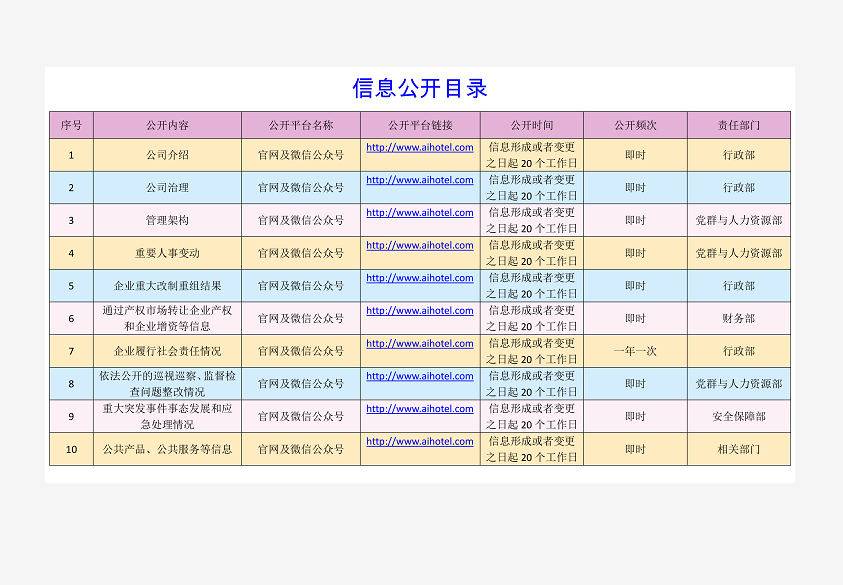Select the 序号 header cell
This screenshot has height=585, width=843.
pyautogui.click(x=72, y=125)
